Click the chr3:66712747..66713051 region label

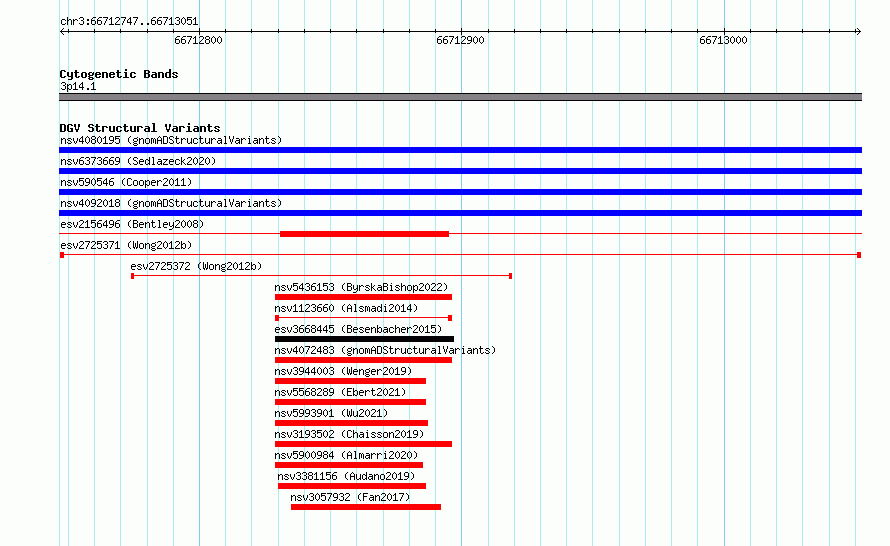(x=129, y=22)
